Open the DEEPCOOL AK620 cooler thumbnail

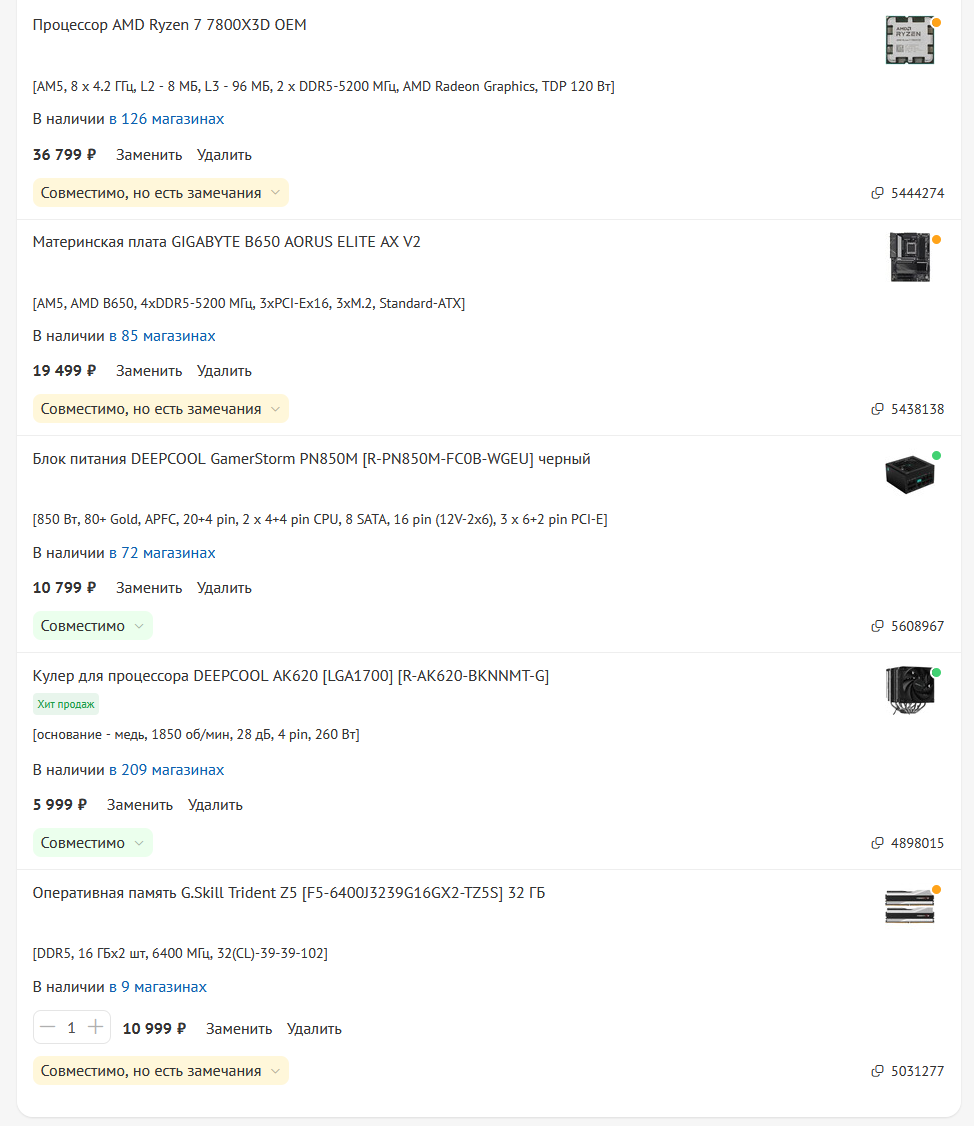(909, 691)
